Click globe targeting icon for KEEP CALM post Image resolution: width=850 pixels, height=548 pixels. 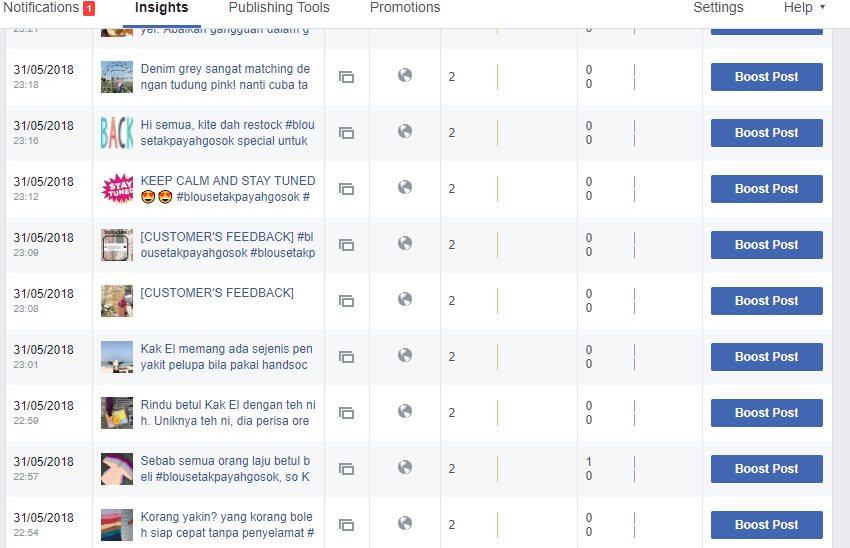pos(405,187)
